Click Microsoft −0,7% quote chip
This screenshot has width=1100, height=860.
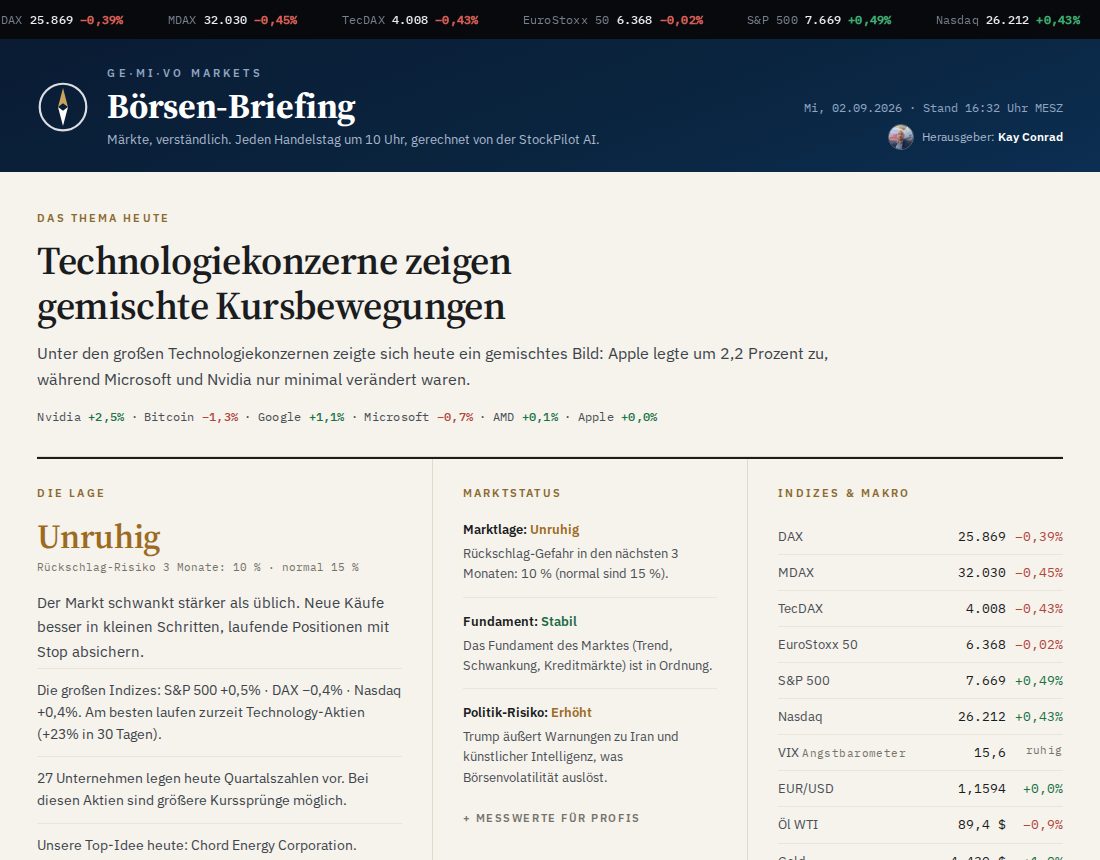(x=418, y=417)
